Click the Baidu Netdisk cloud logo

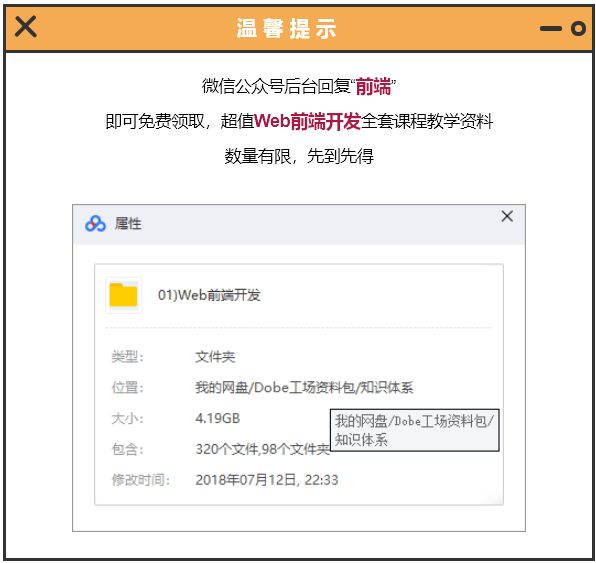[x=95, y=224]
